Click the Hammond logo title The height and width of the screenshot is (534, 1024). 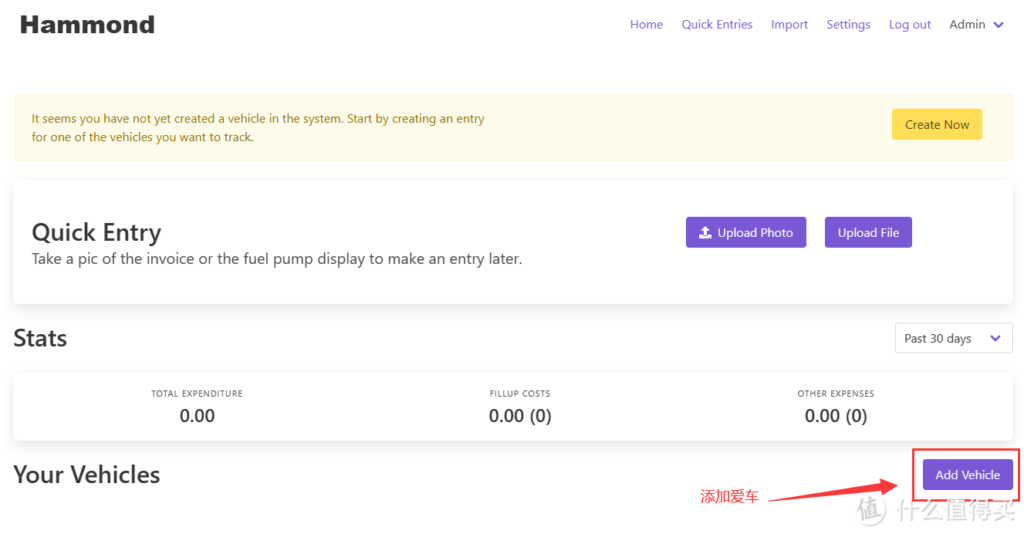[87, 25]
